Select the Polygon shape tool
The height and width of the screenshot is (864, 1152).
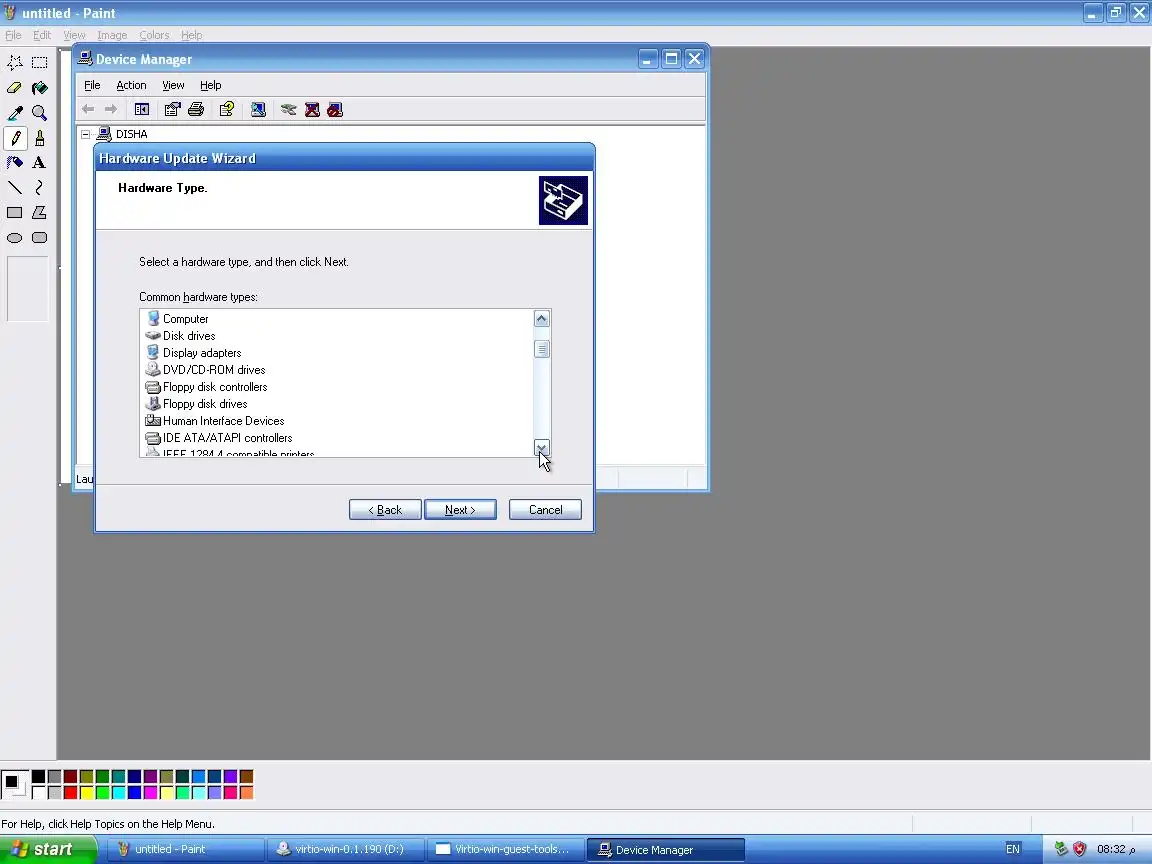click(40, 212)
